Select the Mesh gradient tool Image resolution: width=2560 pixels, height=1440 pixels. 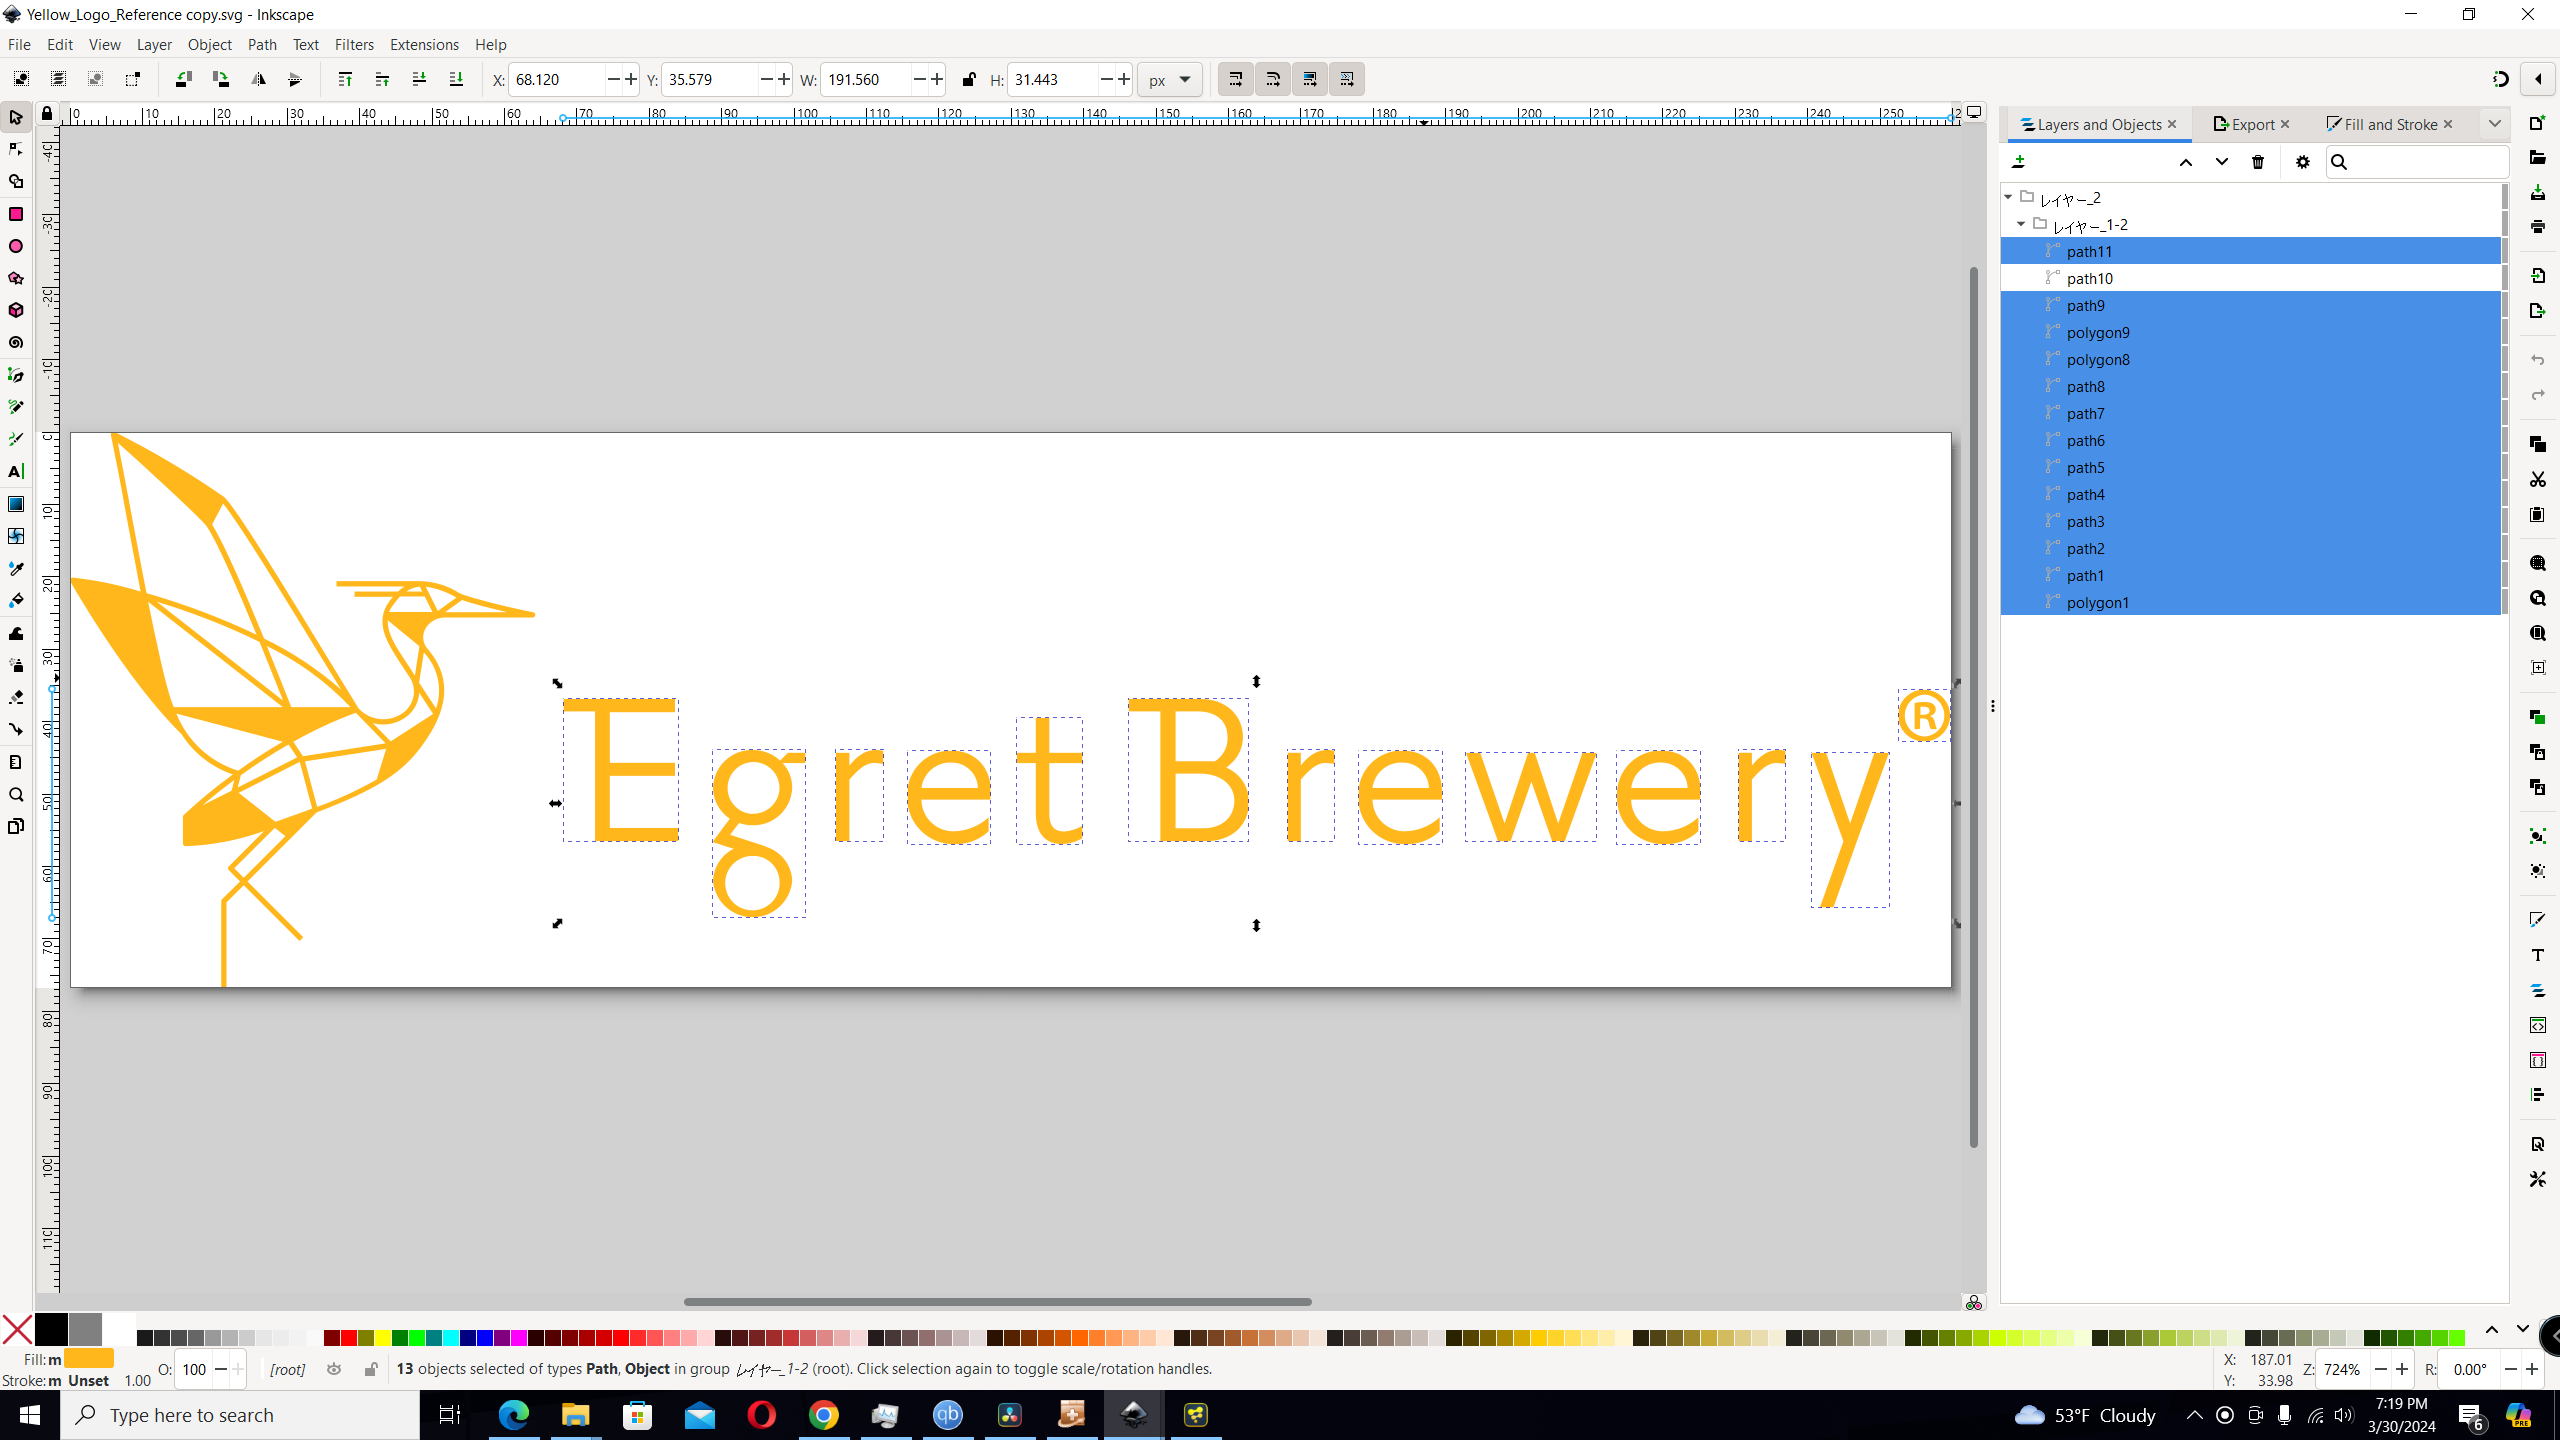(x=16, y=536)
